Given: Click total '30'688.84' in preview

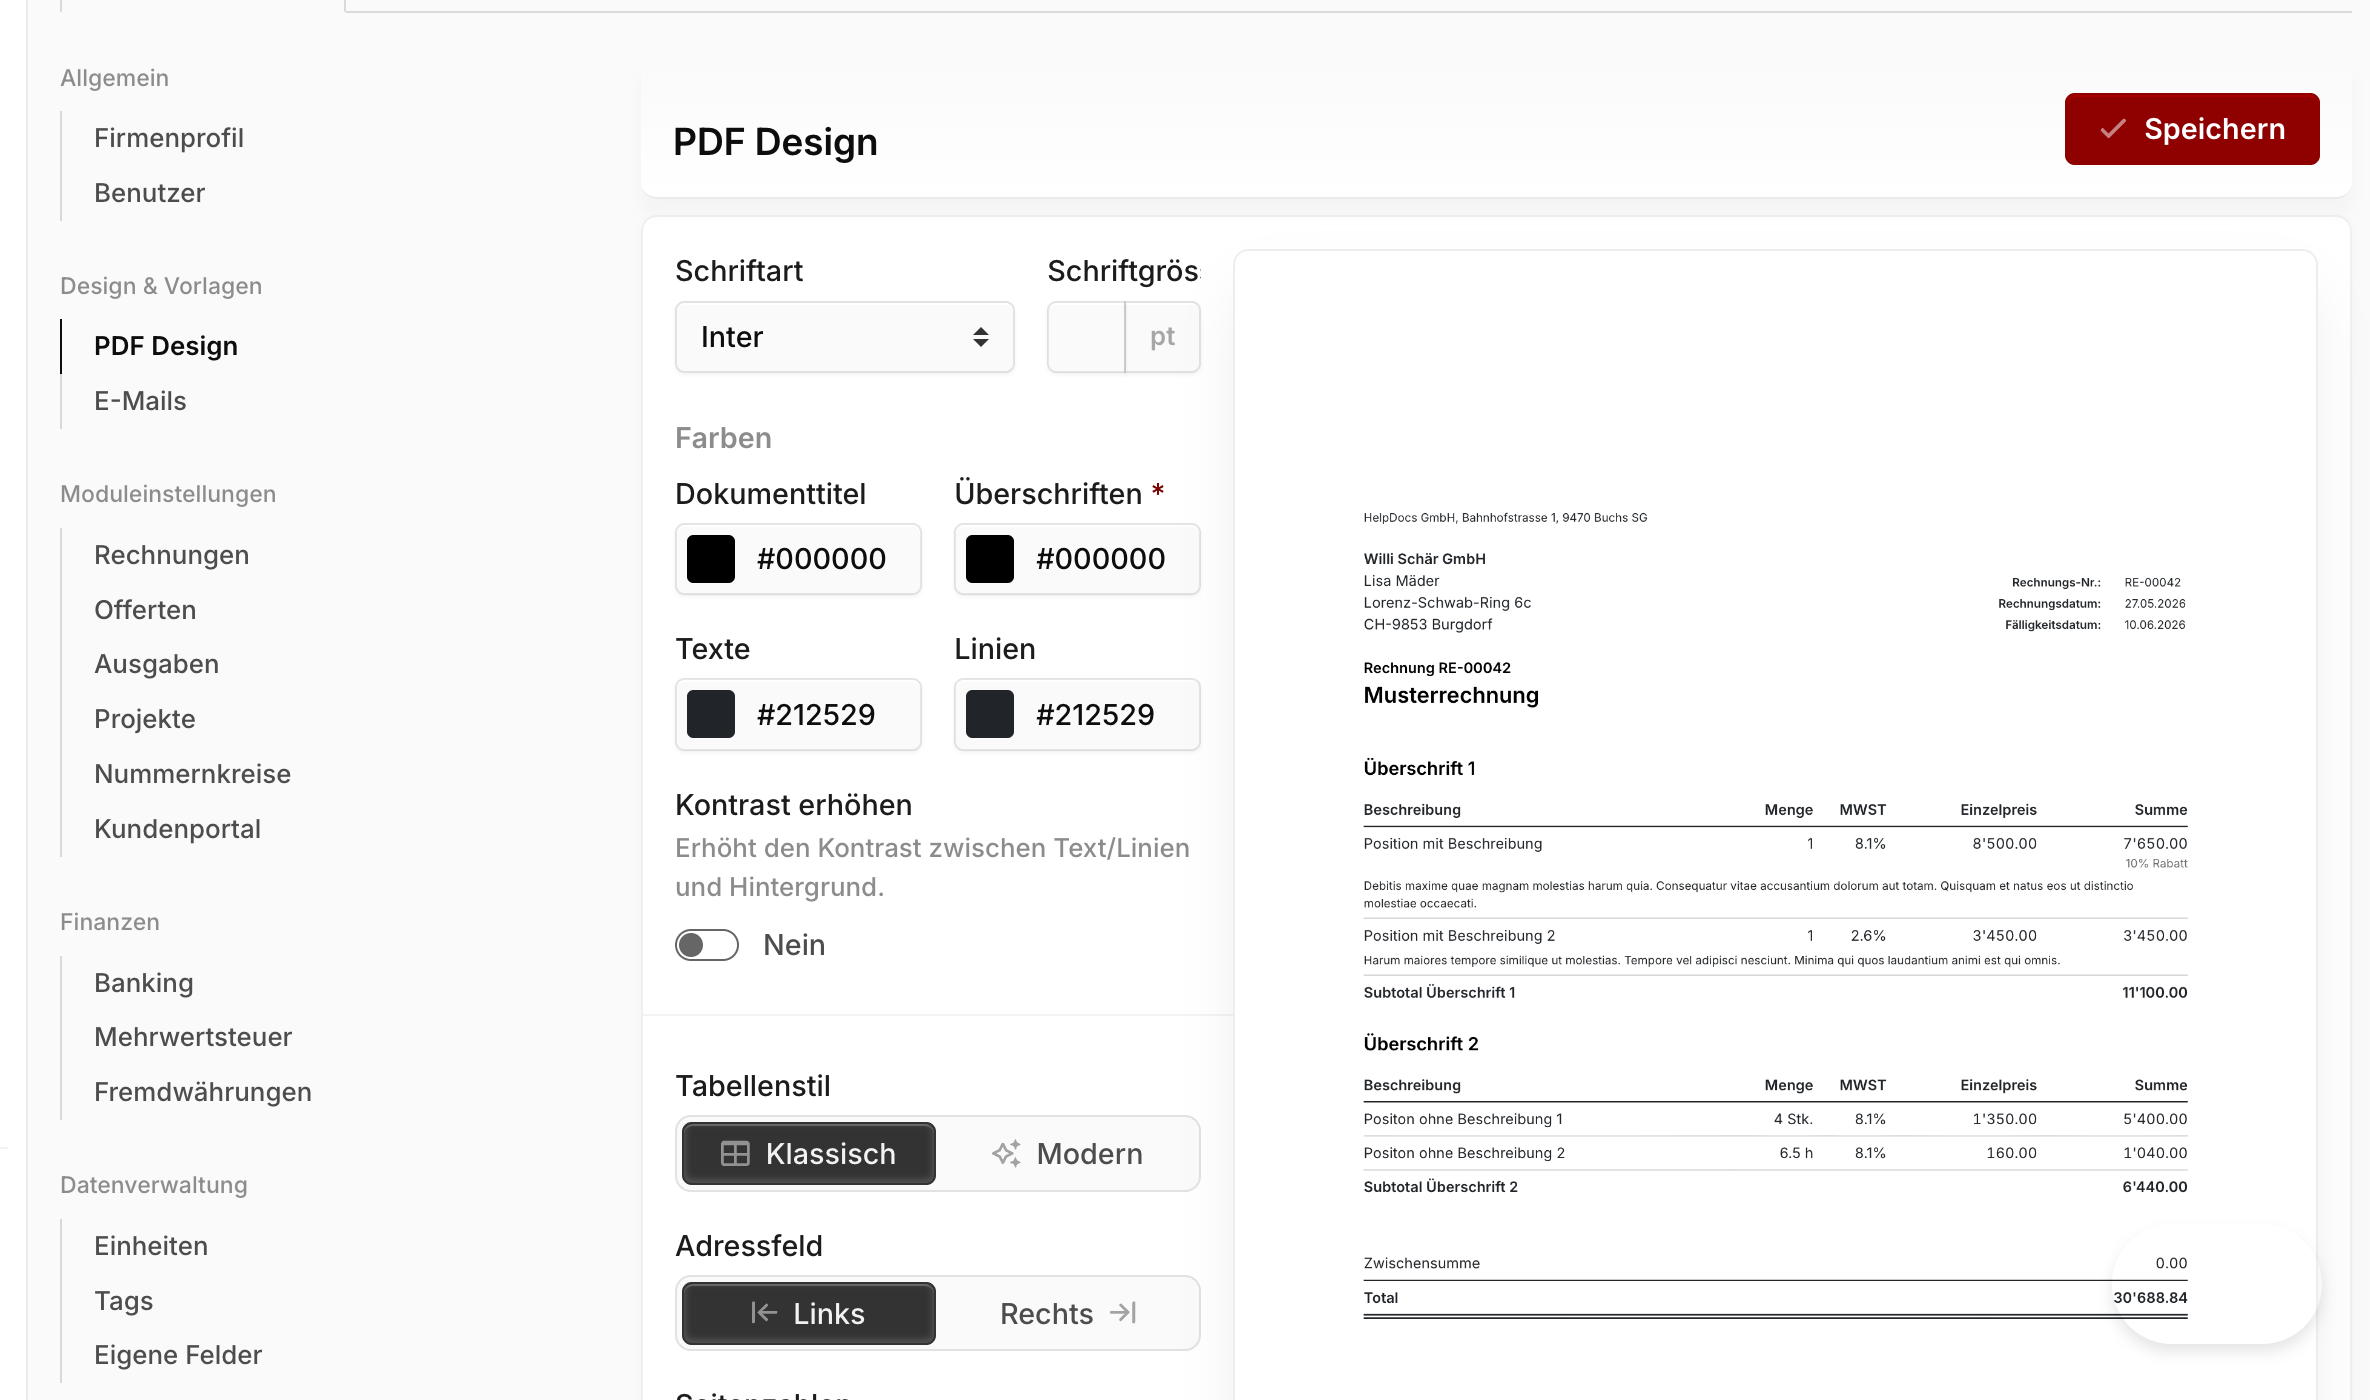Looking at the screenshot, I should click(x=2150, y=1297).
